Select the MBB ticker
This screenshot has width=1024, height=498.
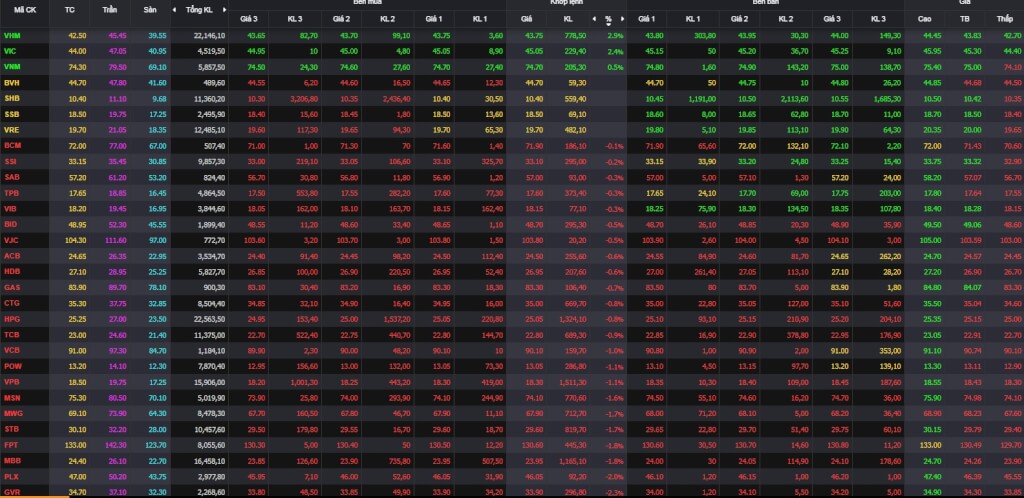[12, 460]
